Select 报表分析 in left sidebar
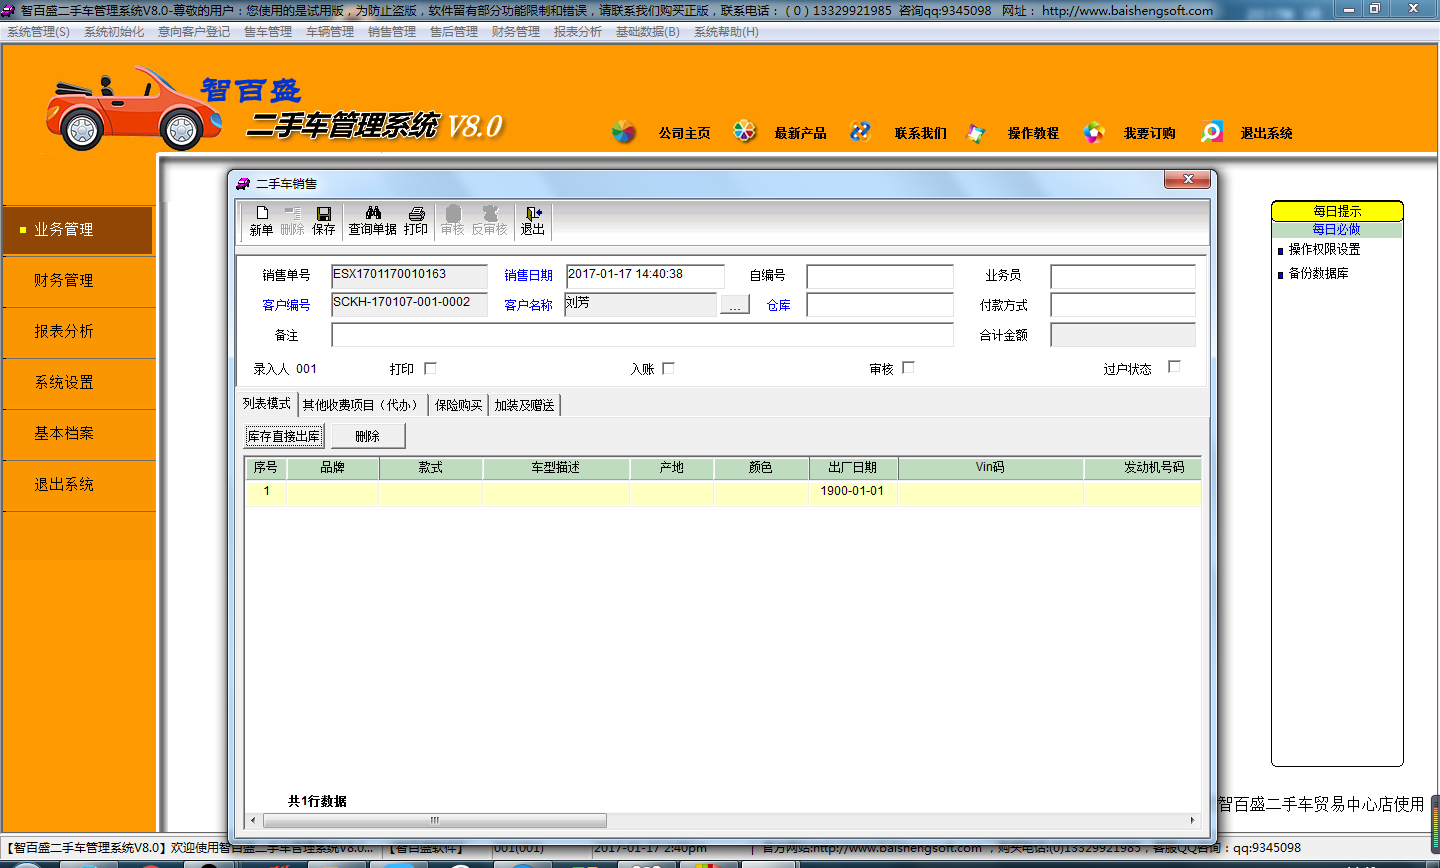This screenshot has height=868, width=1440. point(78,332)
